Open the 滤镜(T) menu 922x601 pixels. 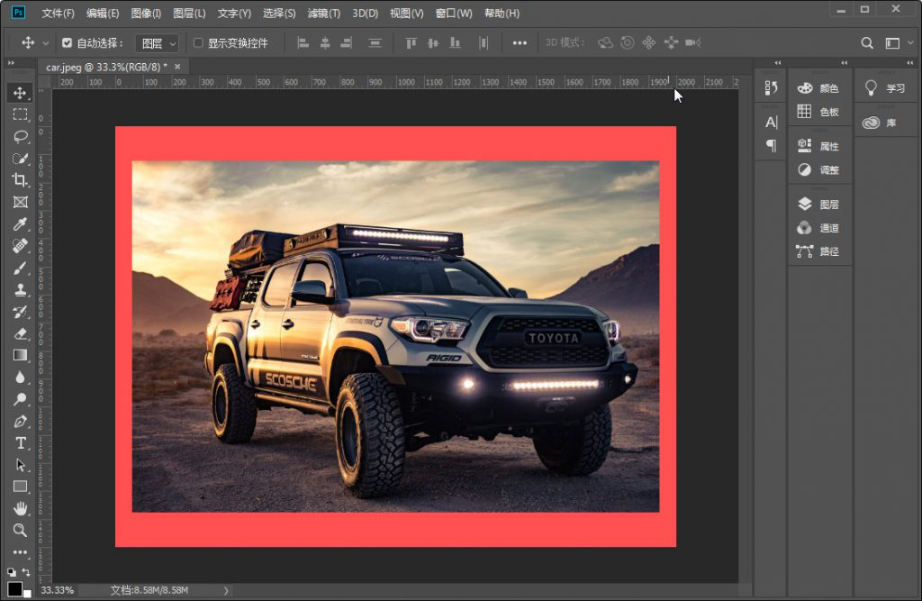(323, 13)
